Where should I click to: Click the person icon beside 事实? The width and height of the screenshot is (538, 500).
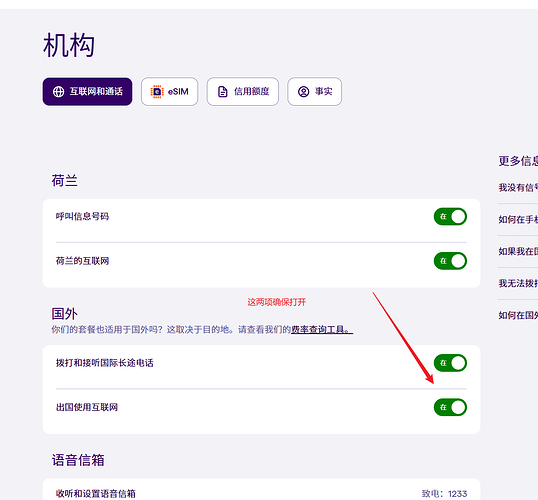(x=303, y=92)
